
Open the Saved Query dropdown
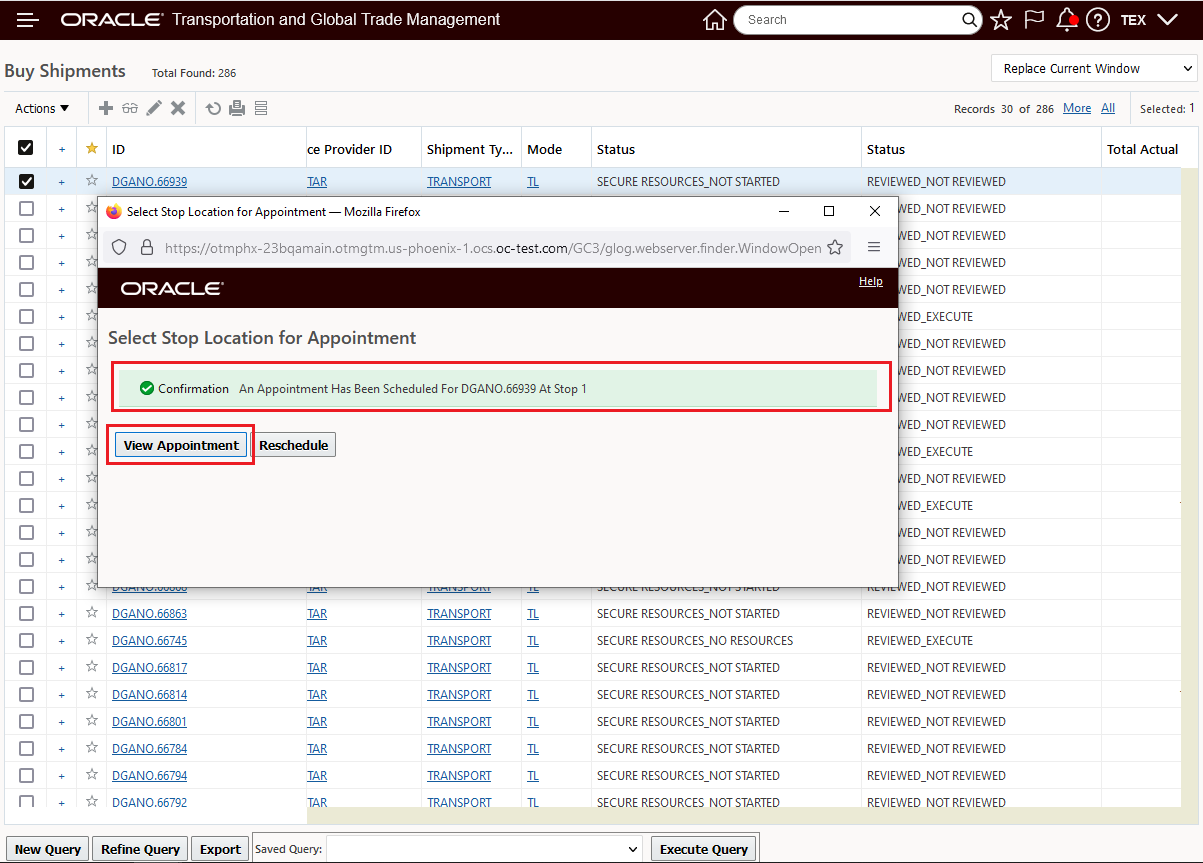pyautogui.click(x=484, y=849)
